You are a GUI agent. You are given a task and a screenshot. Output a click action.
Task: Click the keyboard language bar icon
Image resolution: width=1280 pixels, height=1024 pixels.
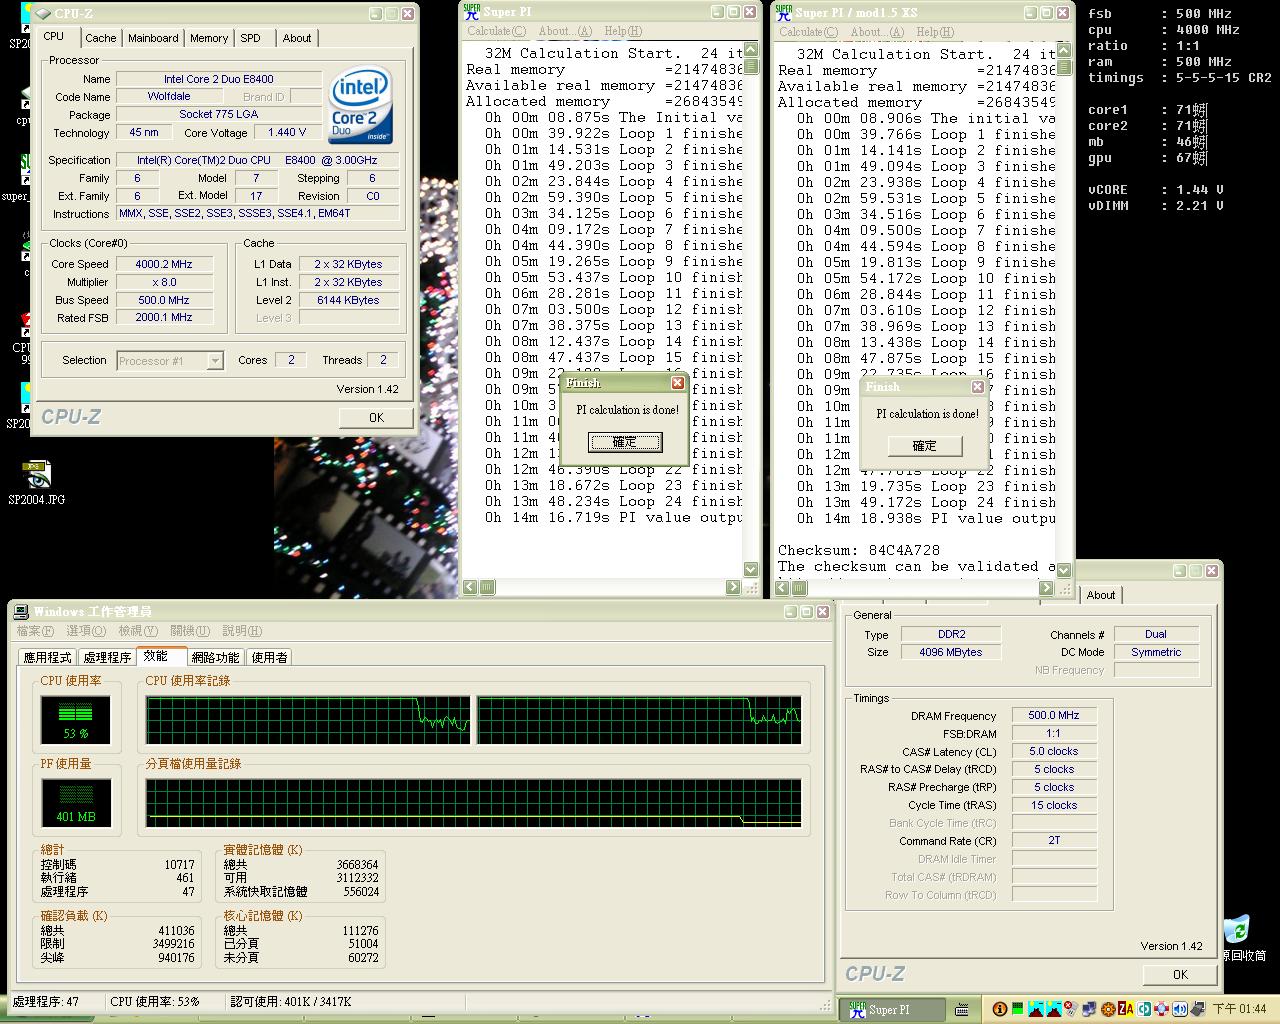coord(961,1010)
